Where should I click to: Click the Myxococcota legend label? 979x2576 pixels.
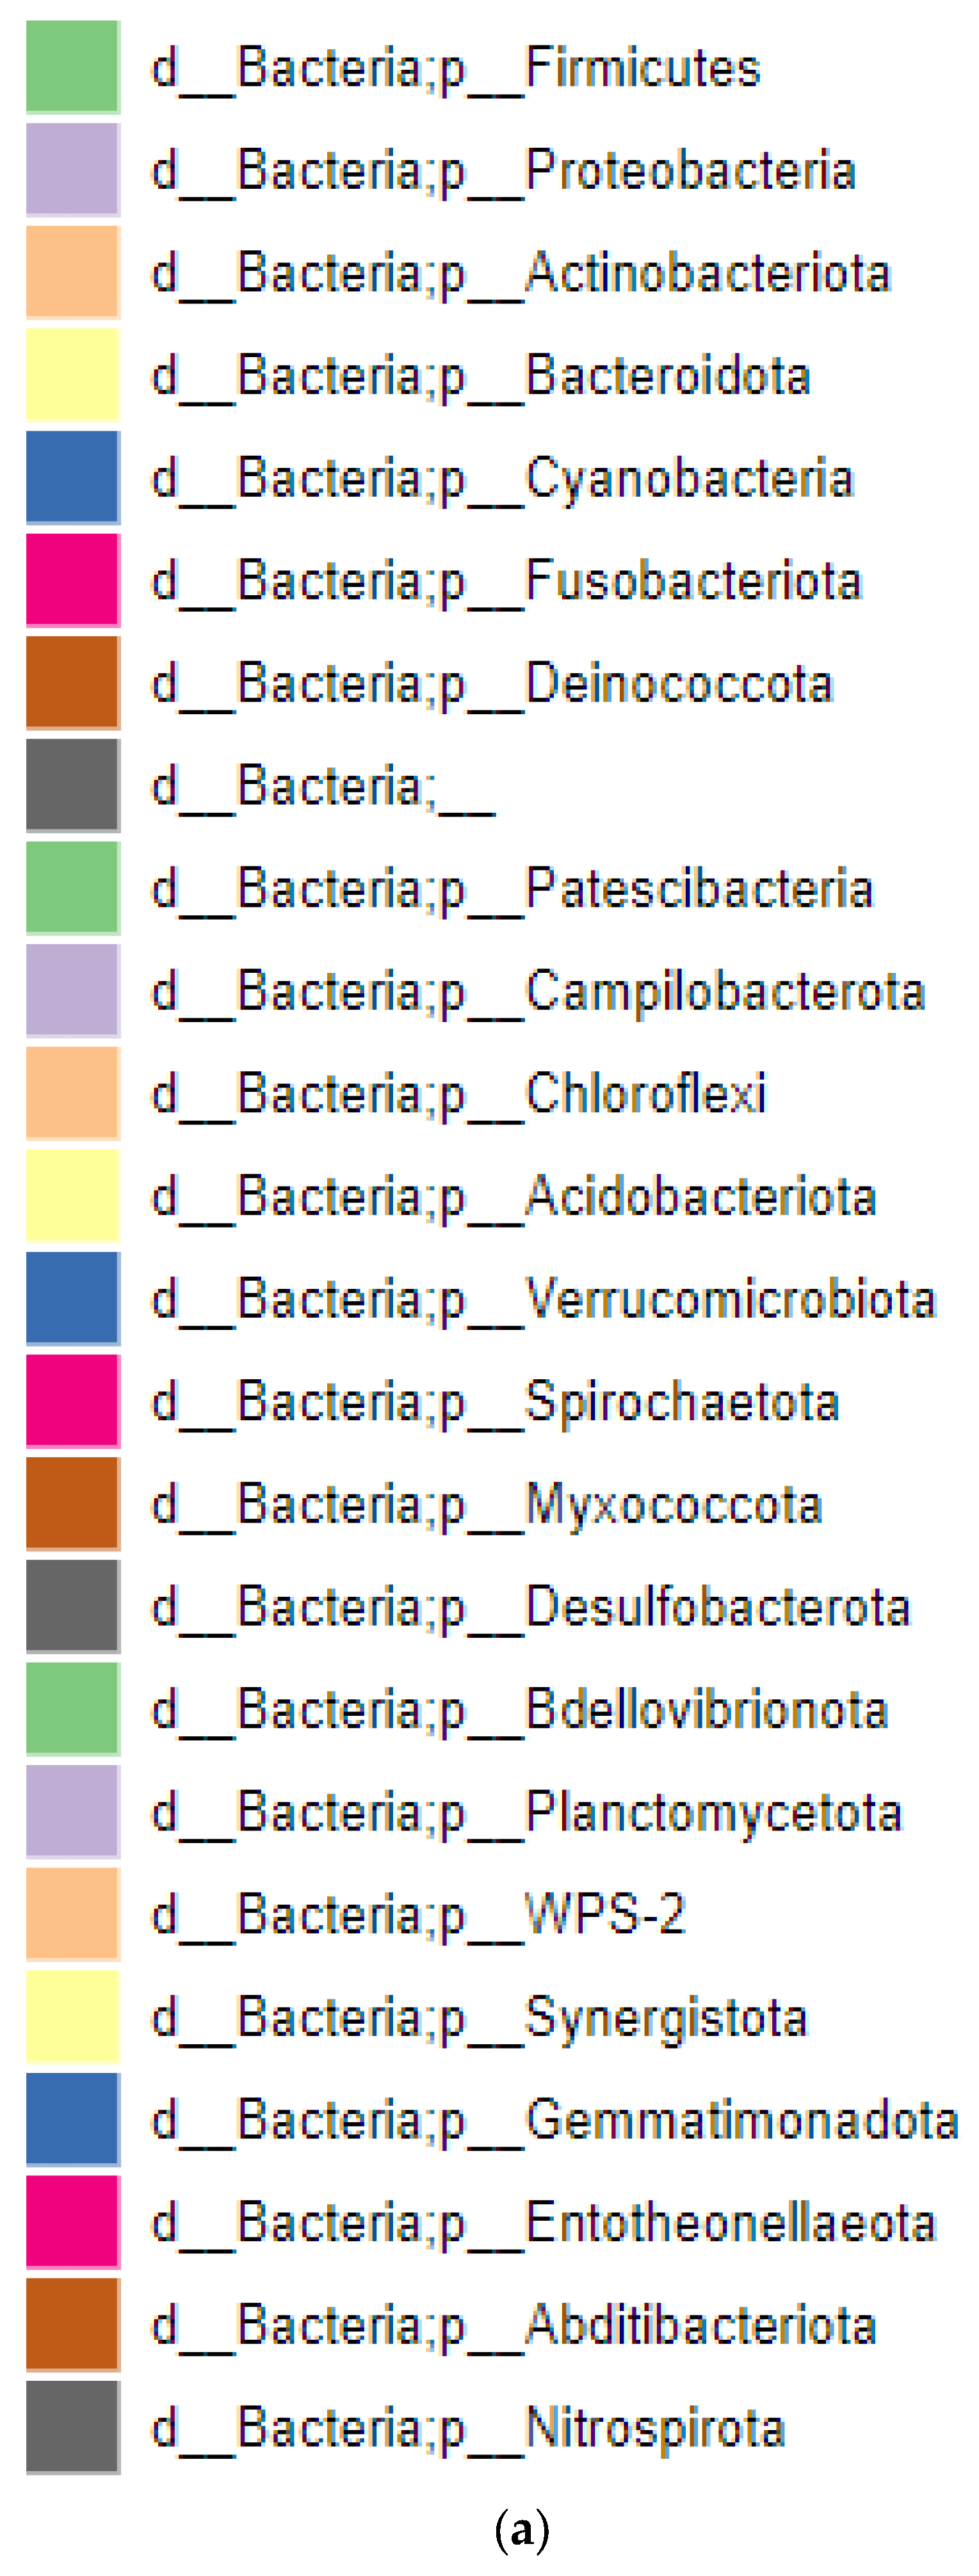pos(486,1505)
